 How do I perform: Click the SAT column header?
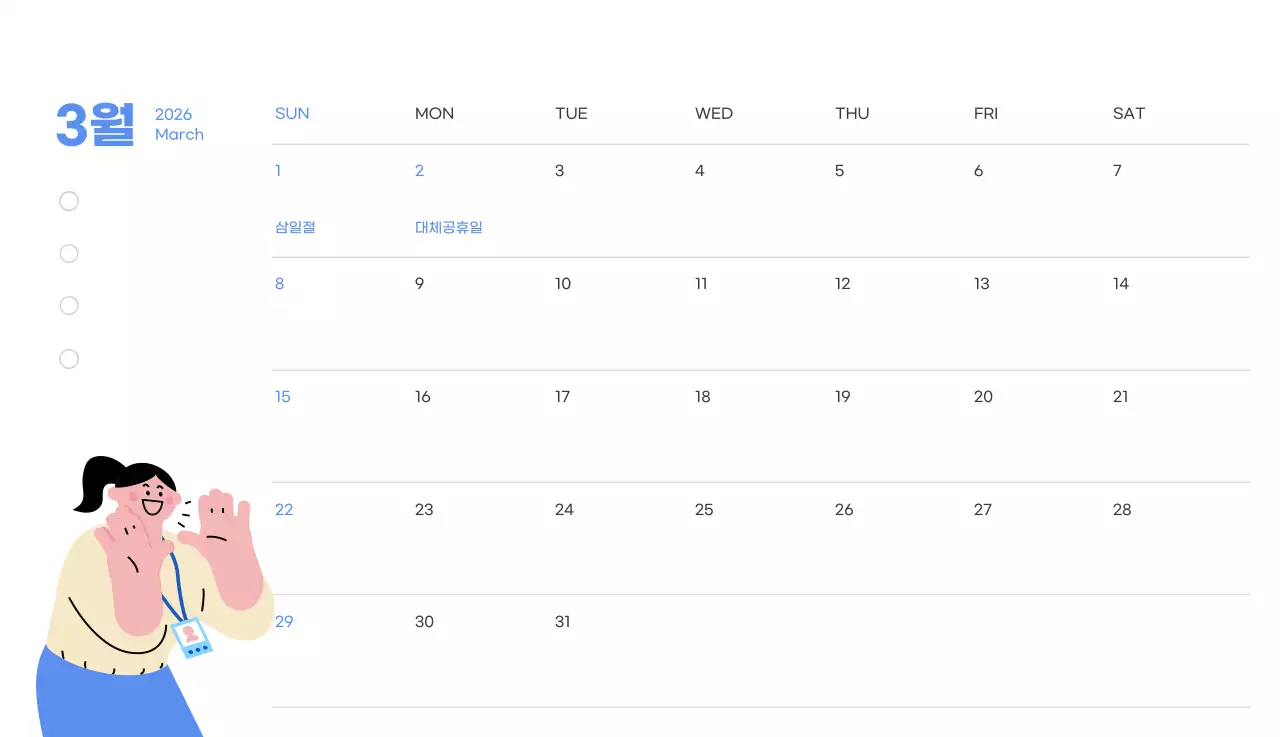tap(1128, 114)
